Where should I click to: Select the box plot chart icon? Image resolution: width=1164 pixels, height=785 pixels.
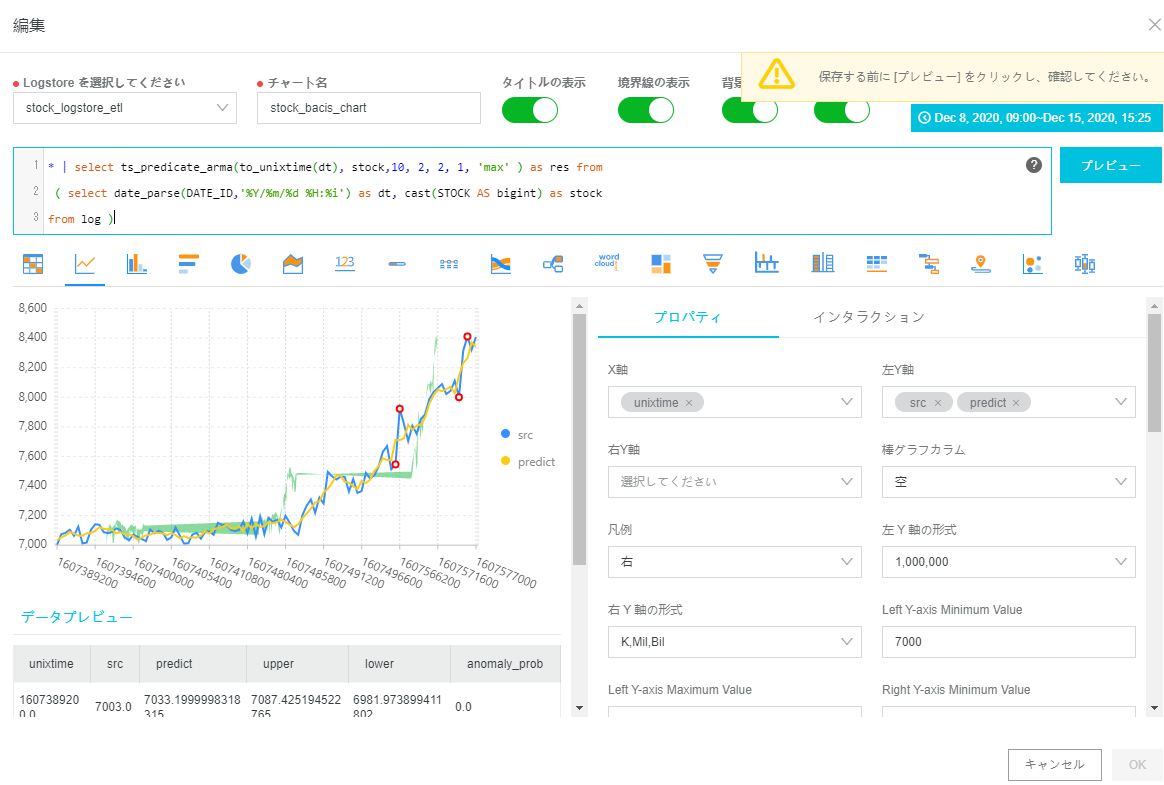(x=1085, y=264)
